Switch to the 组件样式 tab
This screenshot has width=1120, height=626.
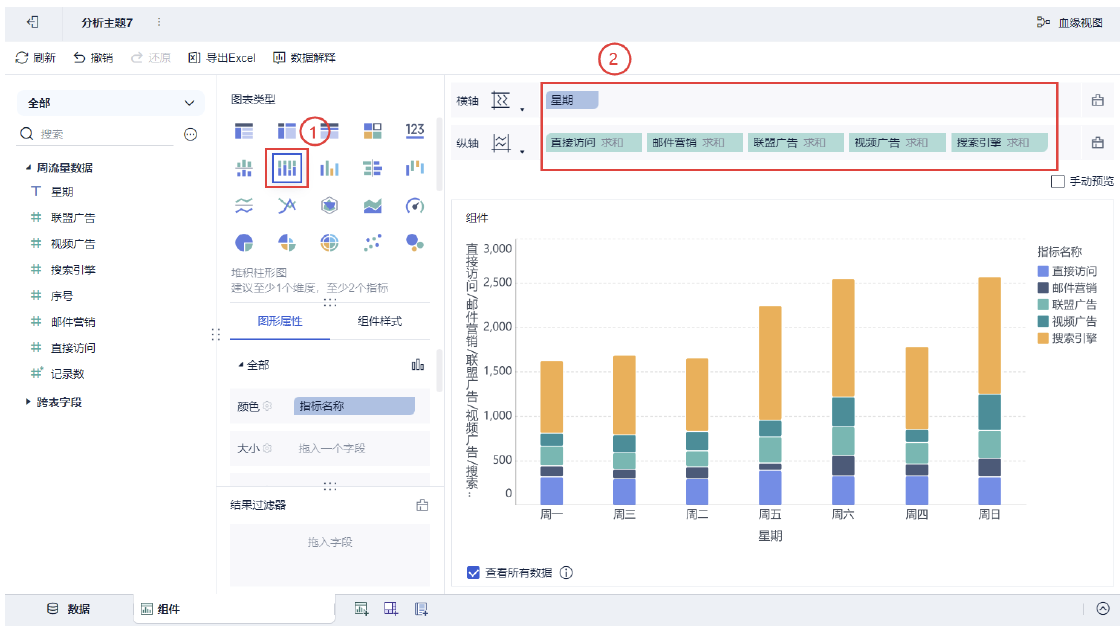click(x=379, y=322)
